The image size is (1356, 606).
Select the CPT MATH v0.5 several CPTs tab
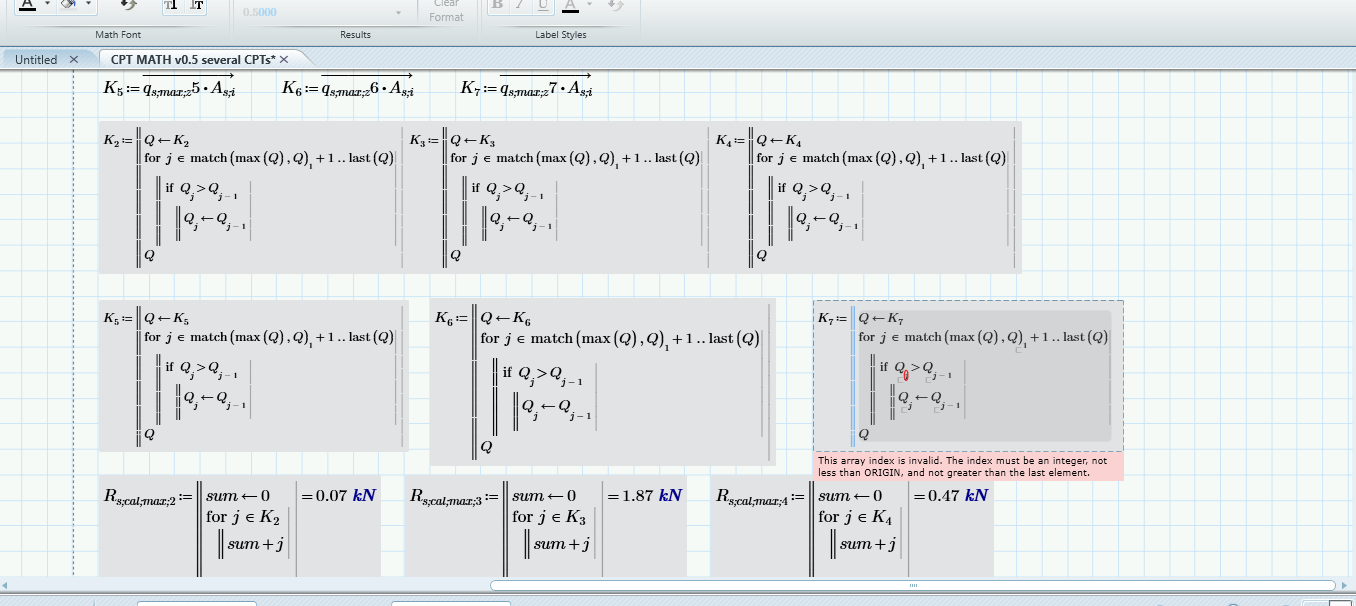(193, 60)
